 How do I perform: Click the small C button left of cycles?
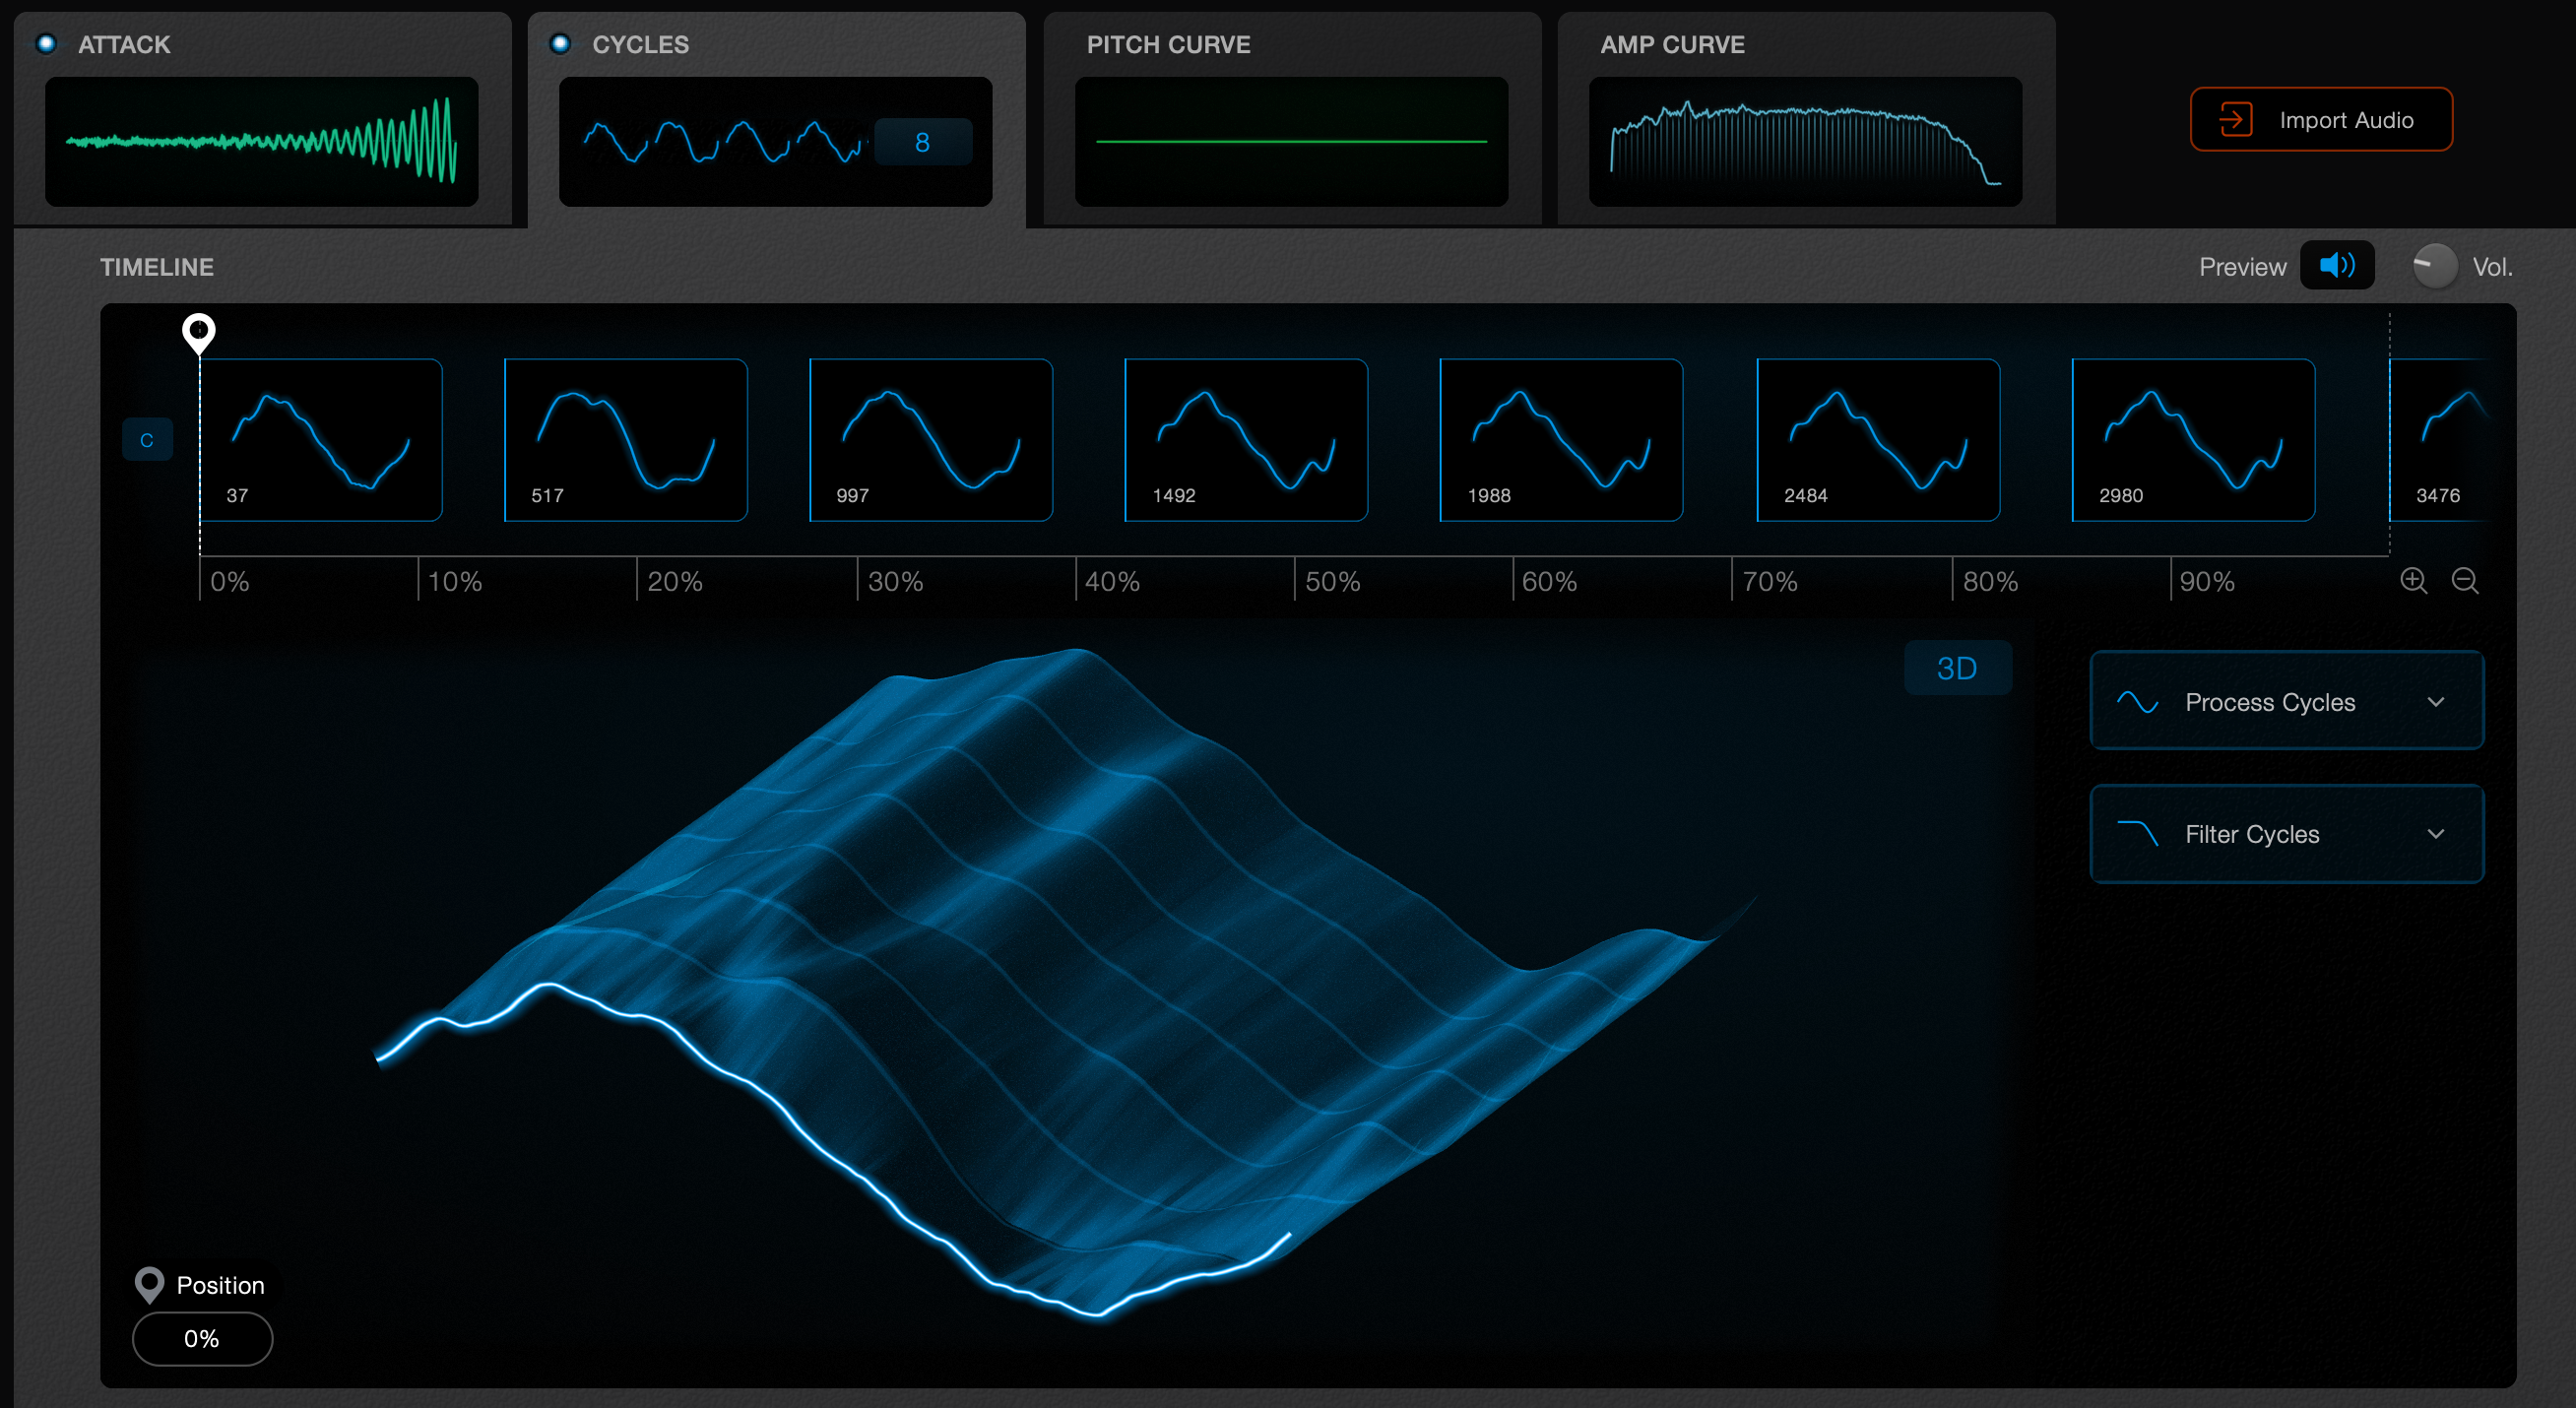pos(147,440)
